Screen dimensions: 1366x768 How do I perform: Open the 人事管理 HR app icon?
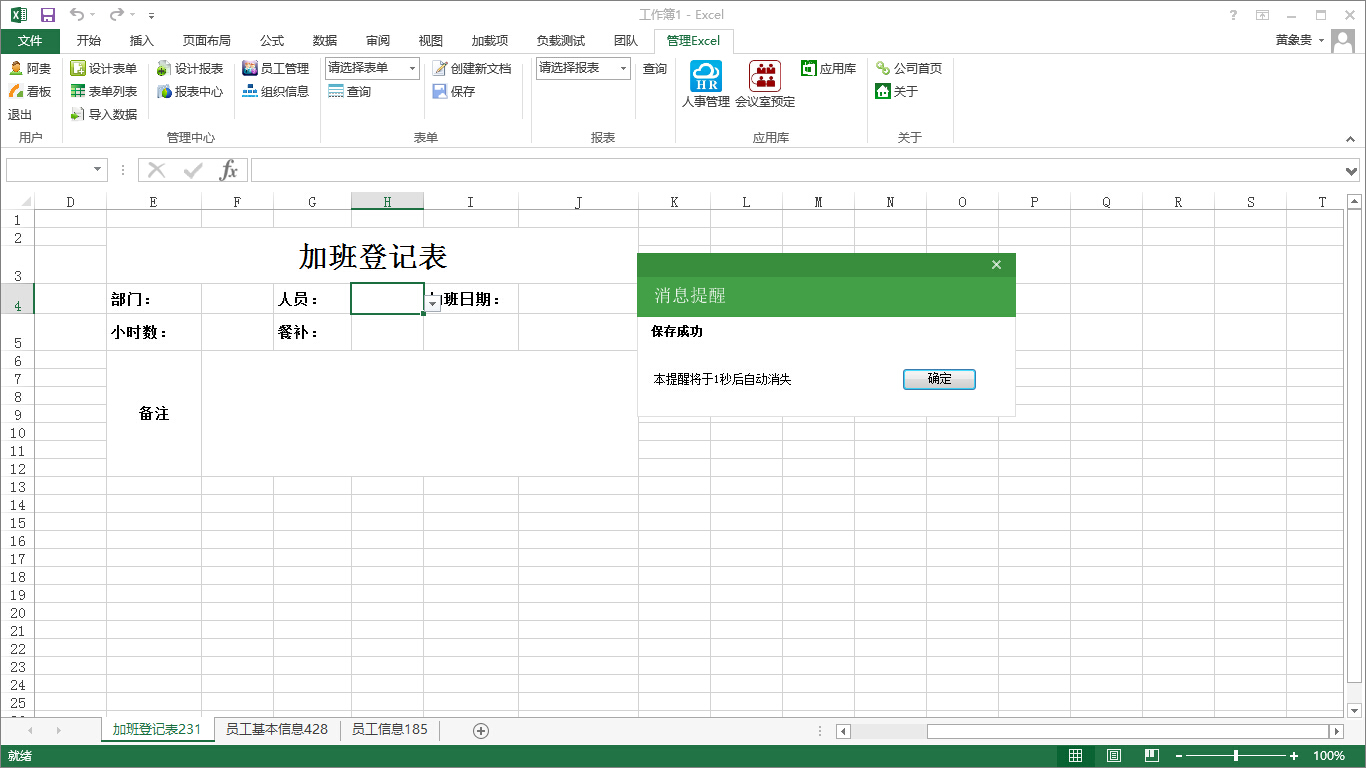tap(705, 77)
